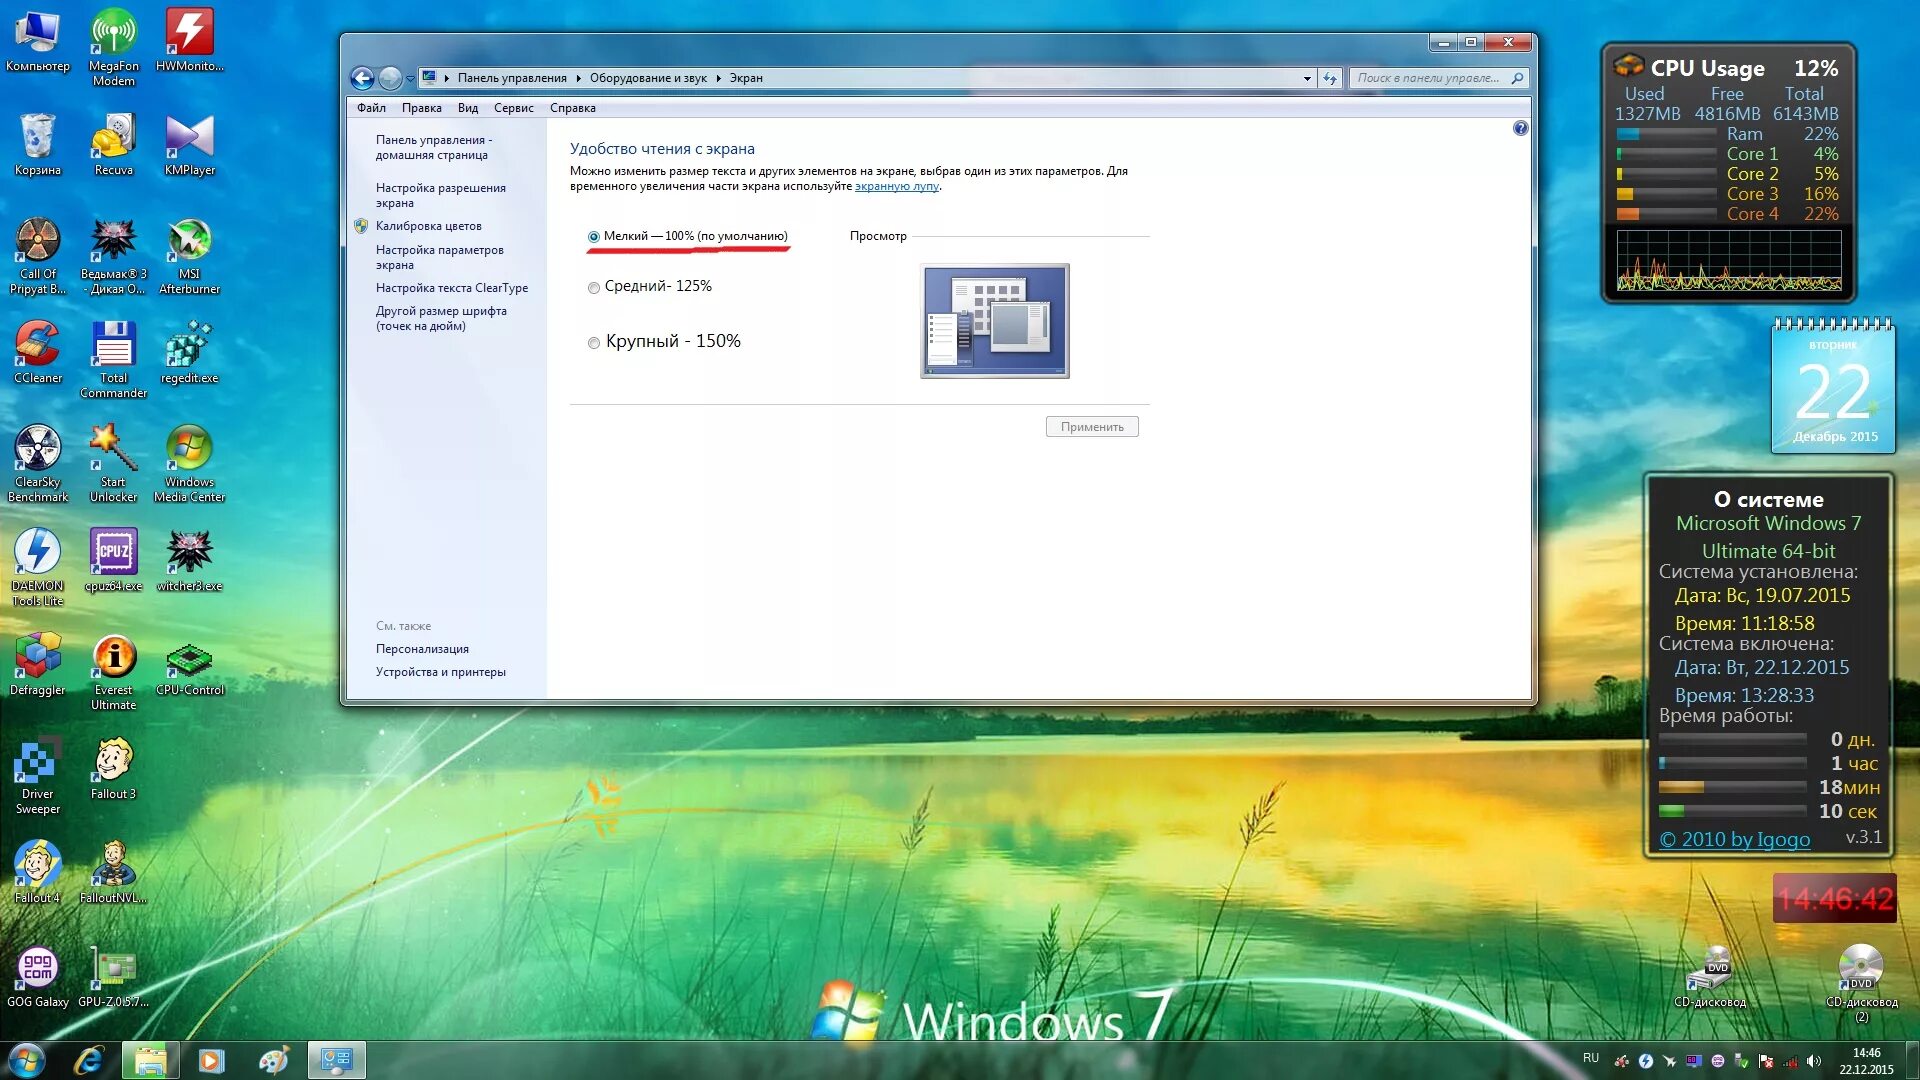Viewport: 1920px width, 1080px height.
Task: Select Крупный 150% radio button
Action: coord(594,343)
